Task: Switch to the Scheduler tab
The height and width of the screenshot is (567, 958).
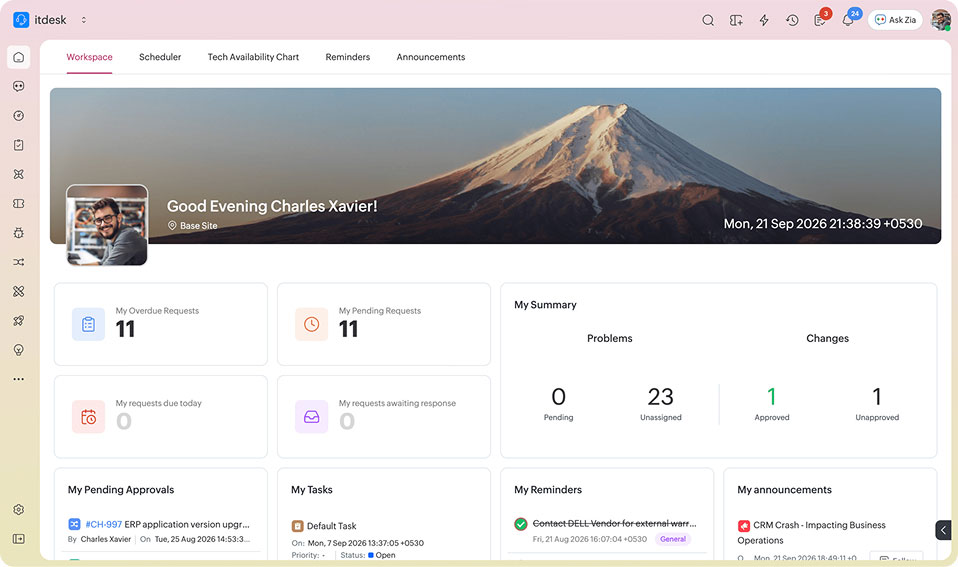Action: 160,57
